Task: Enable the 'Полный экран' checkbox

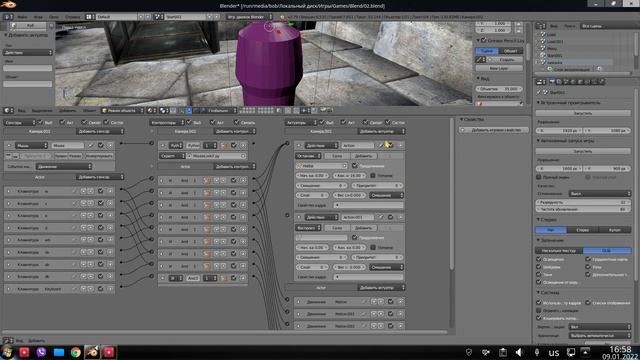Action: [539, 177]
